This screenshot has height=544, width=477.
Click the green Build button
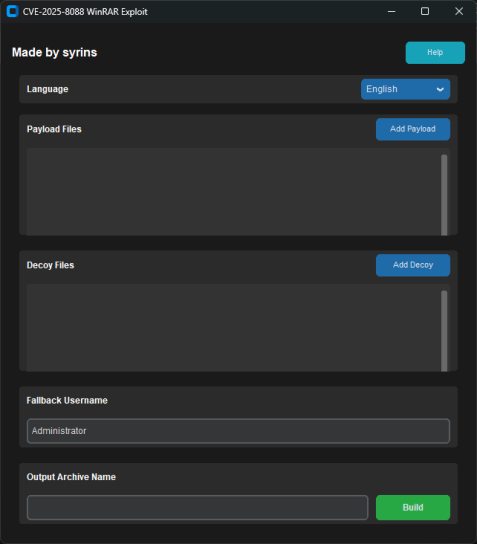tap(413, 508)
